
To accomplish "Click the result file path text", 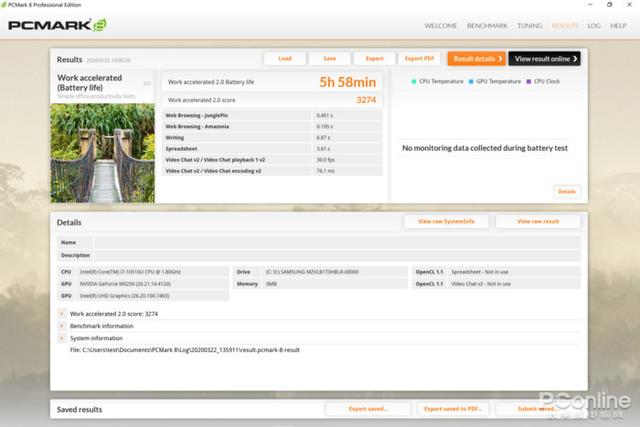I will (185, 350).
